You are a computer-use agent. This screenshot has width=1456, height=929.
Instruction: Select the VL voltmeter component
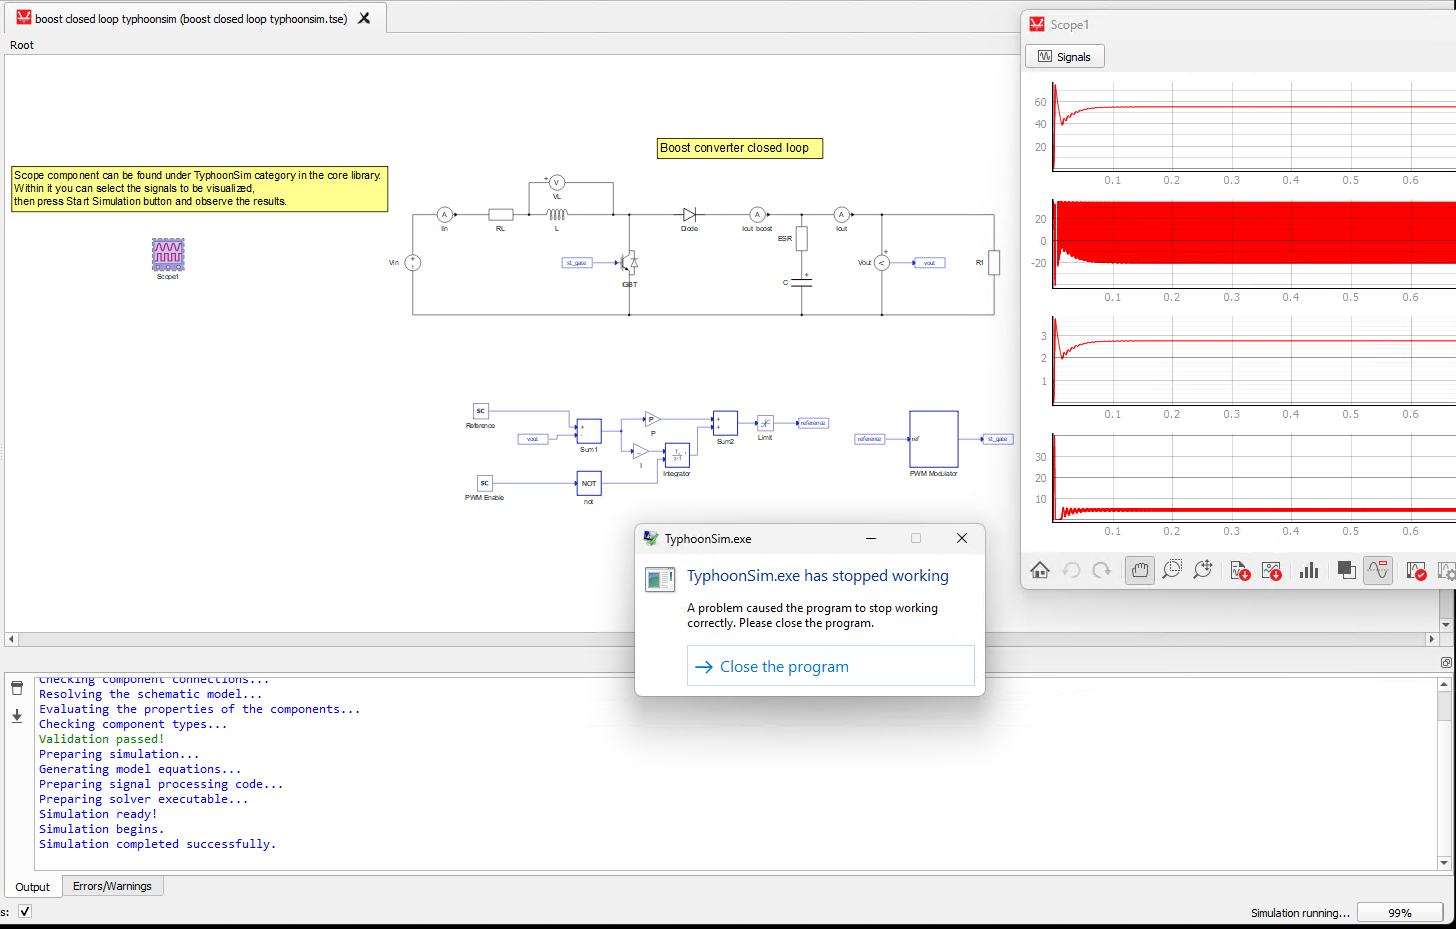[x=557, y=182]
